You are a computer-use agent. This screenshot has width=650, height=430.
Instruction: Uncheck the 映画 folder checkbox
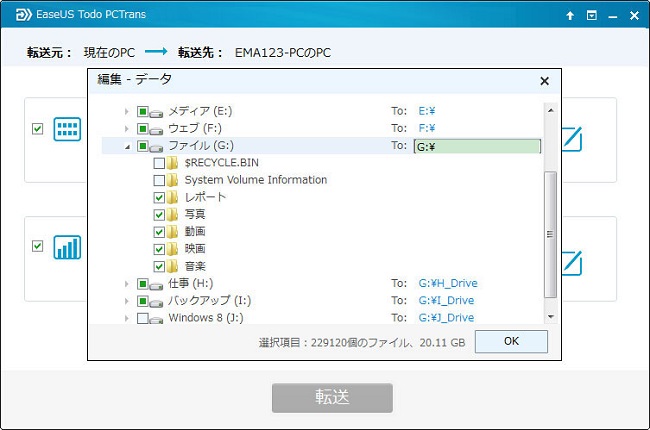pyautogui.click(x=159, y=249)
